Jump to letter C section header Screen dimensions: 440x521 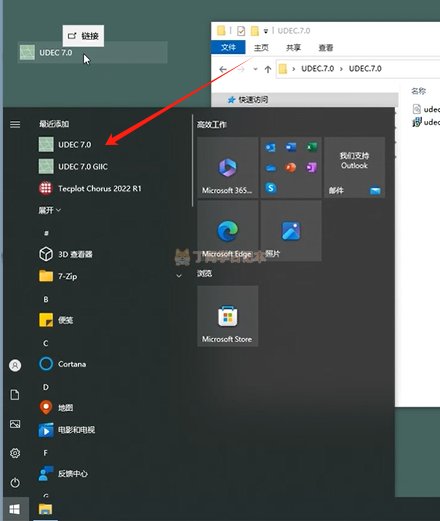click(46, 343)
